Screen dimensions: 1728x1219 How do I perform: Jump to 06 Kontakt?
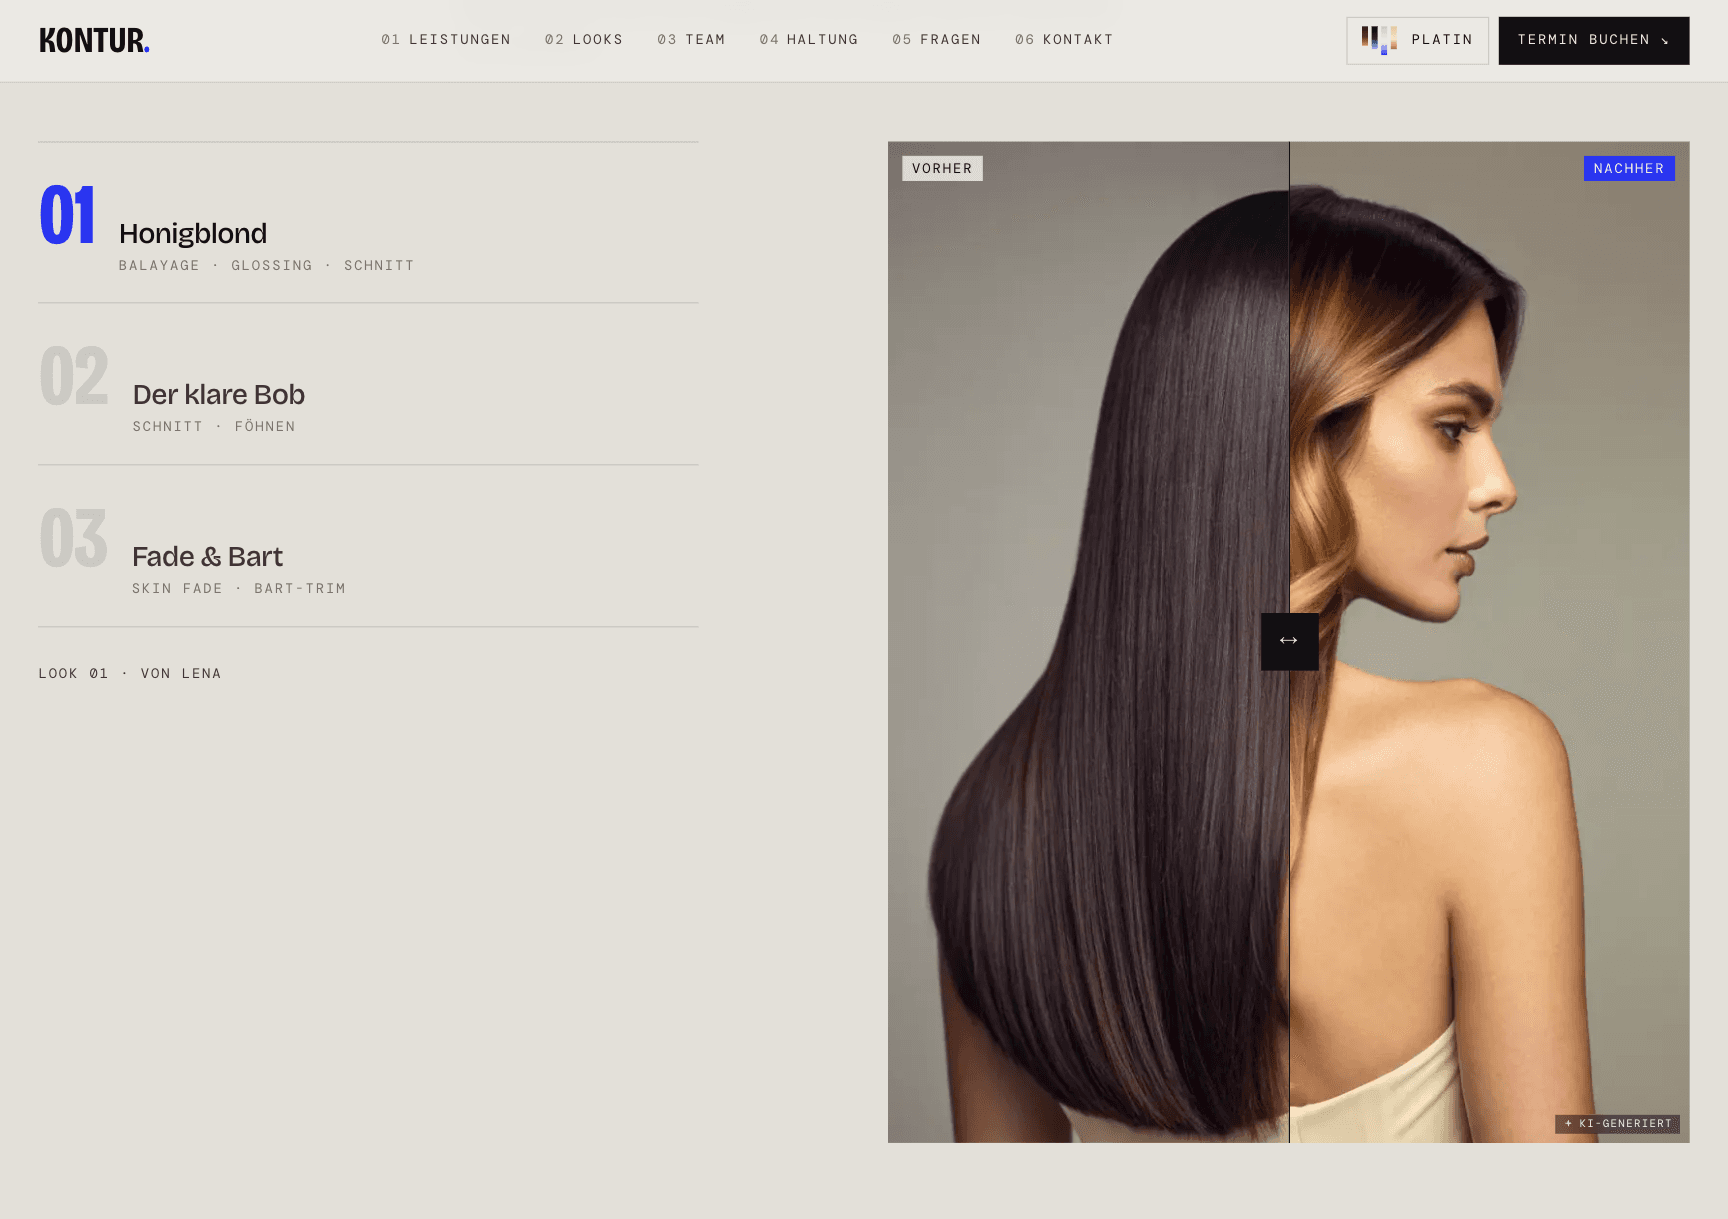pos(1064,40)
